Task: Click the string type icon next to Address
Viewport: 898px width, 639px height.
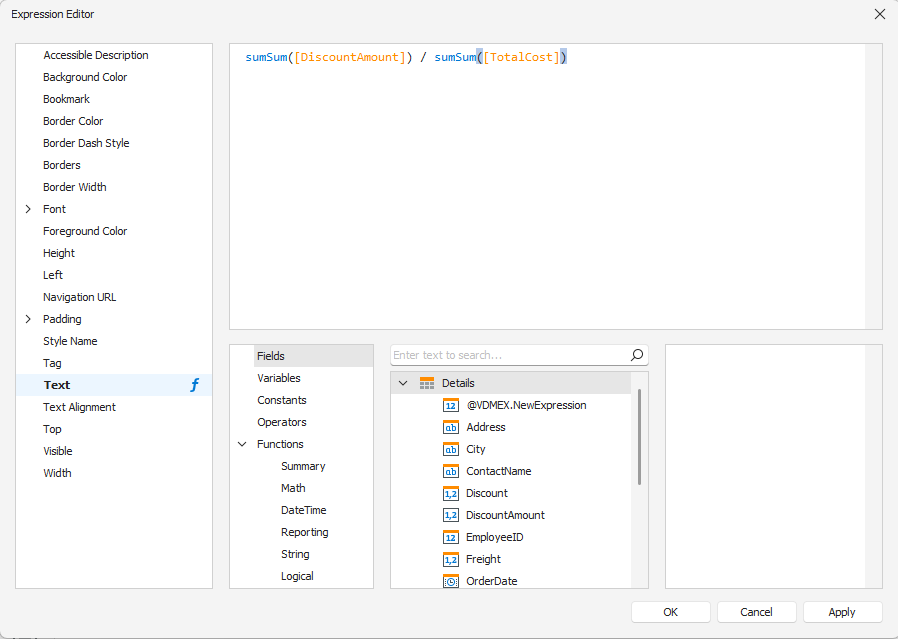Action: coord(451,427)
